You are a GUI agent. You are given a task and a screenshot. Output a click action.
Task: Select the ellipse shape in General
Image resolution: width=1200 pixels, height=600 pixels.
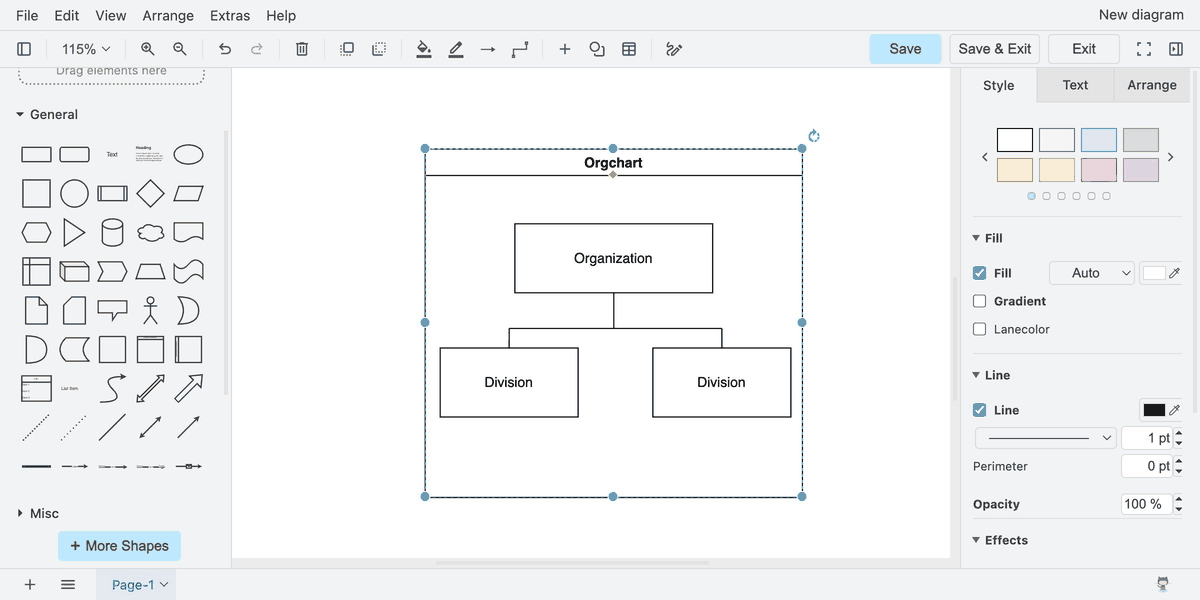pos(189,154)
